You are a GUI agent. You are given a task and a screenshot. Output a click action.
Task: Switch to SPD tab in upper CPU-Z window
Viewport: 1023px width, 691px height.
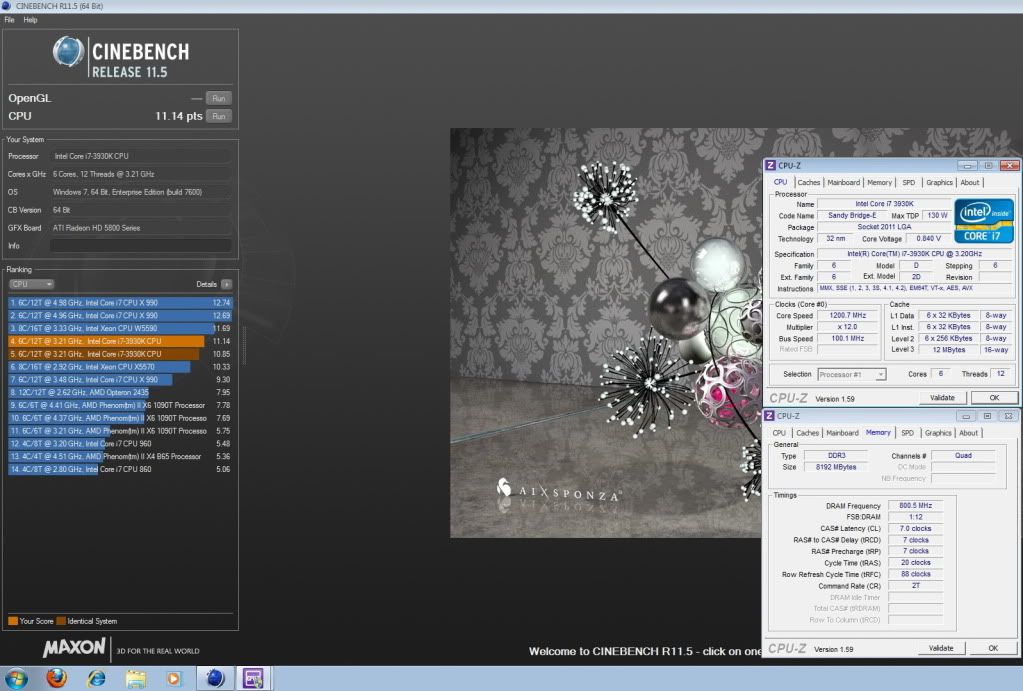click(909, 183)
